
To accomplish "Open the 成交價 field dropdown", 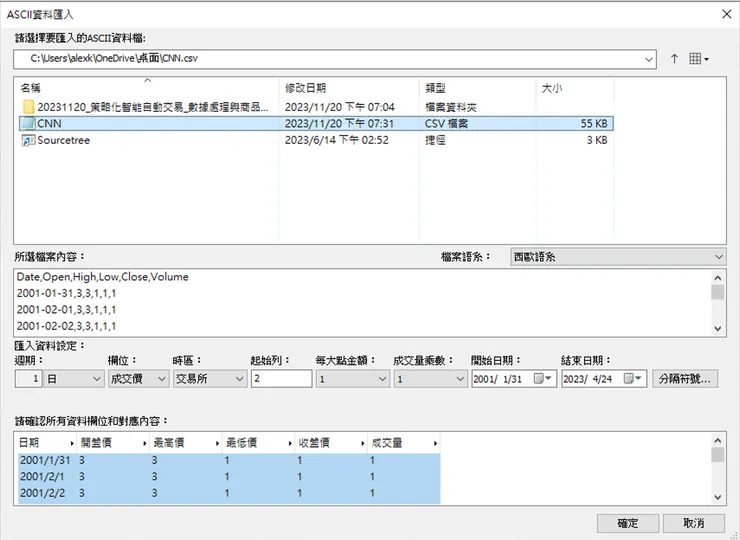I will coord(138,379).
